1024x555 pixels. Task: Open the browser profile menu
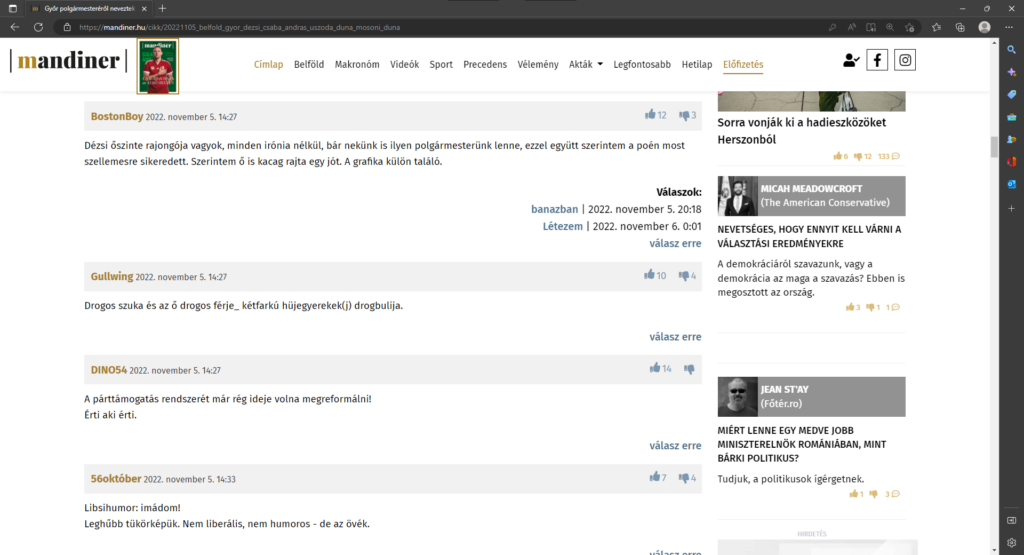click(985, 27)
